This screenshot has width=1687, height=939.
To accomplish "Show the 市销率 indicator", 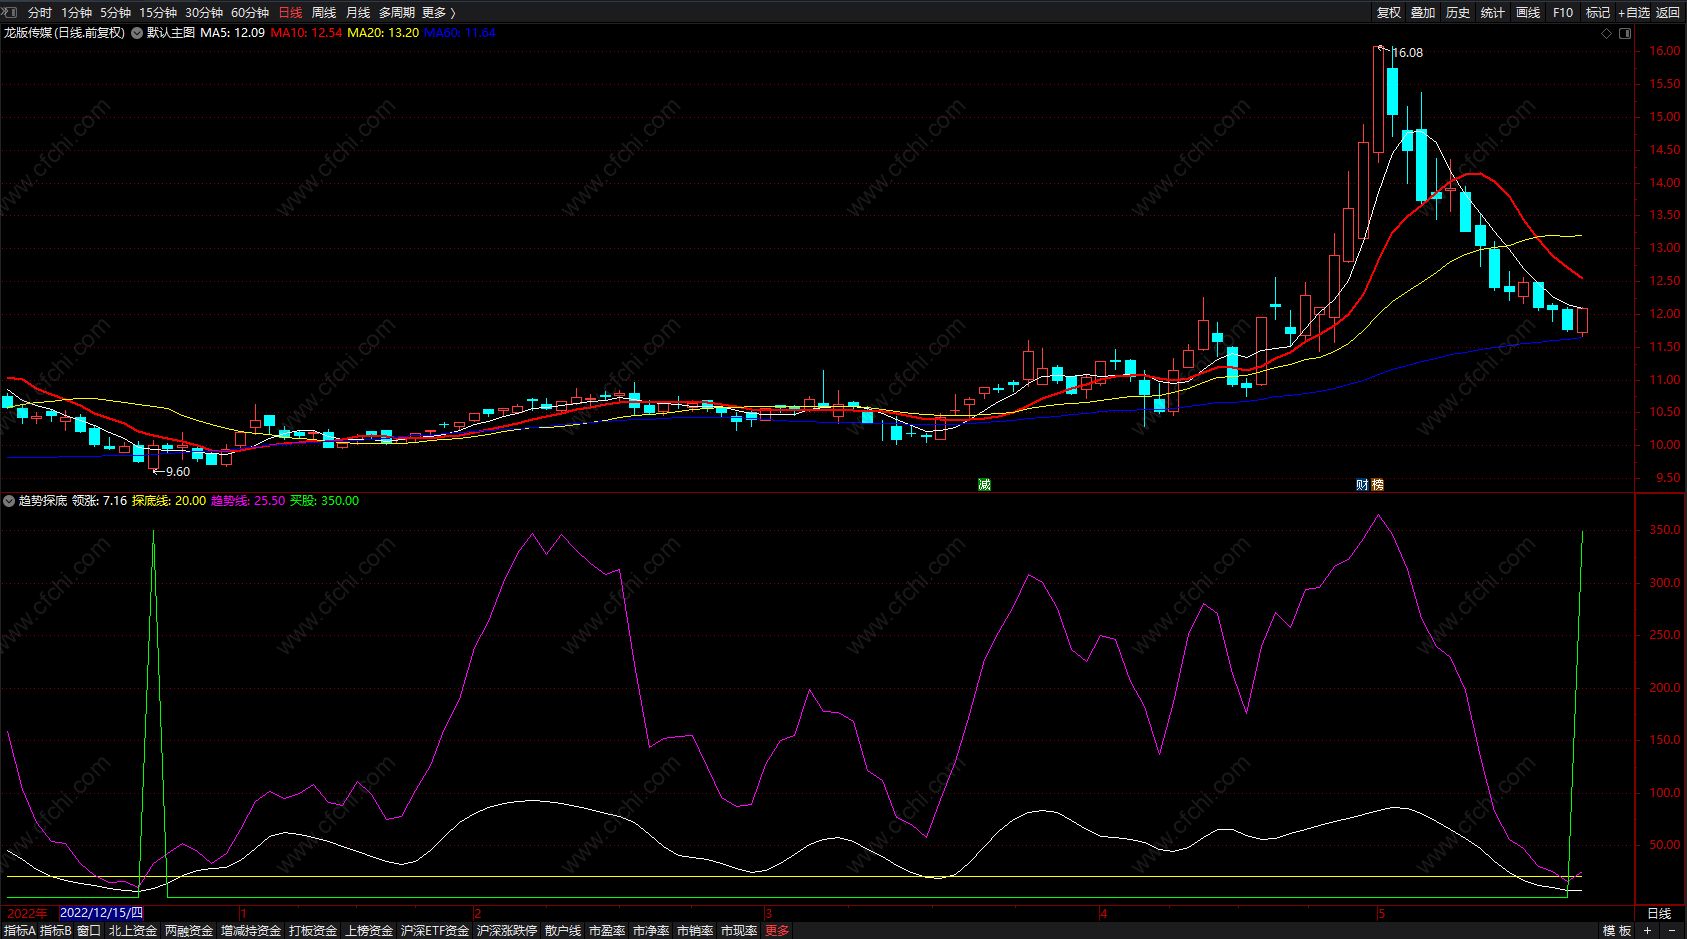I will pyautogui.click(x=695, y=931).
